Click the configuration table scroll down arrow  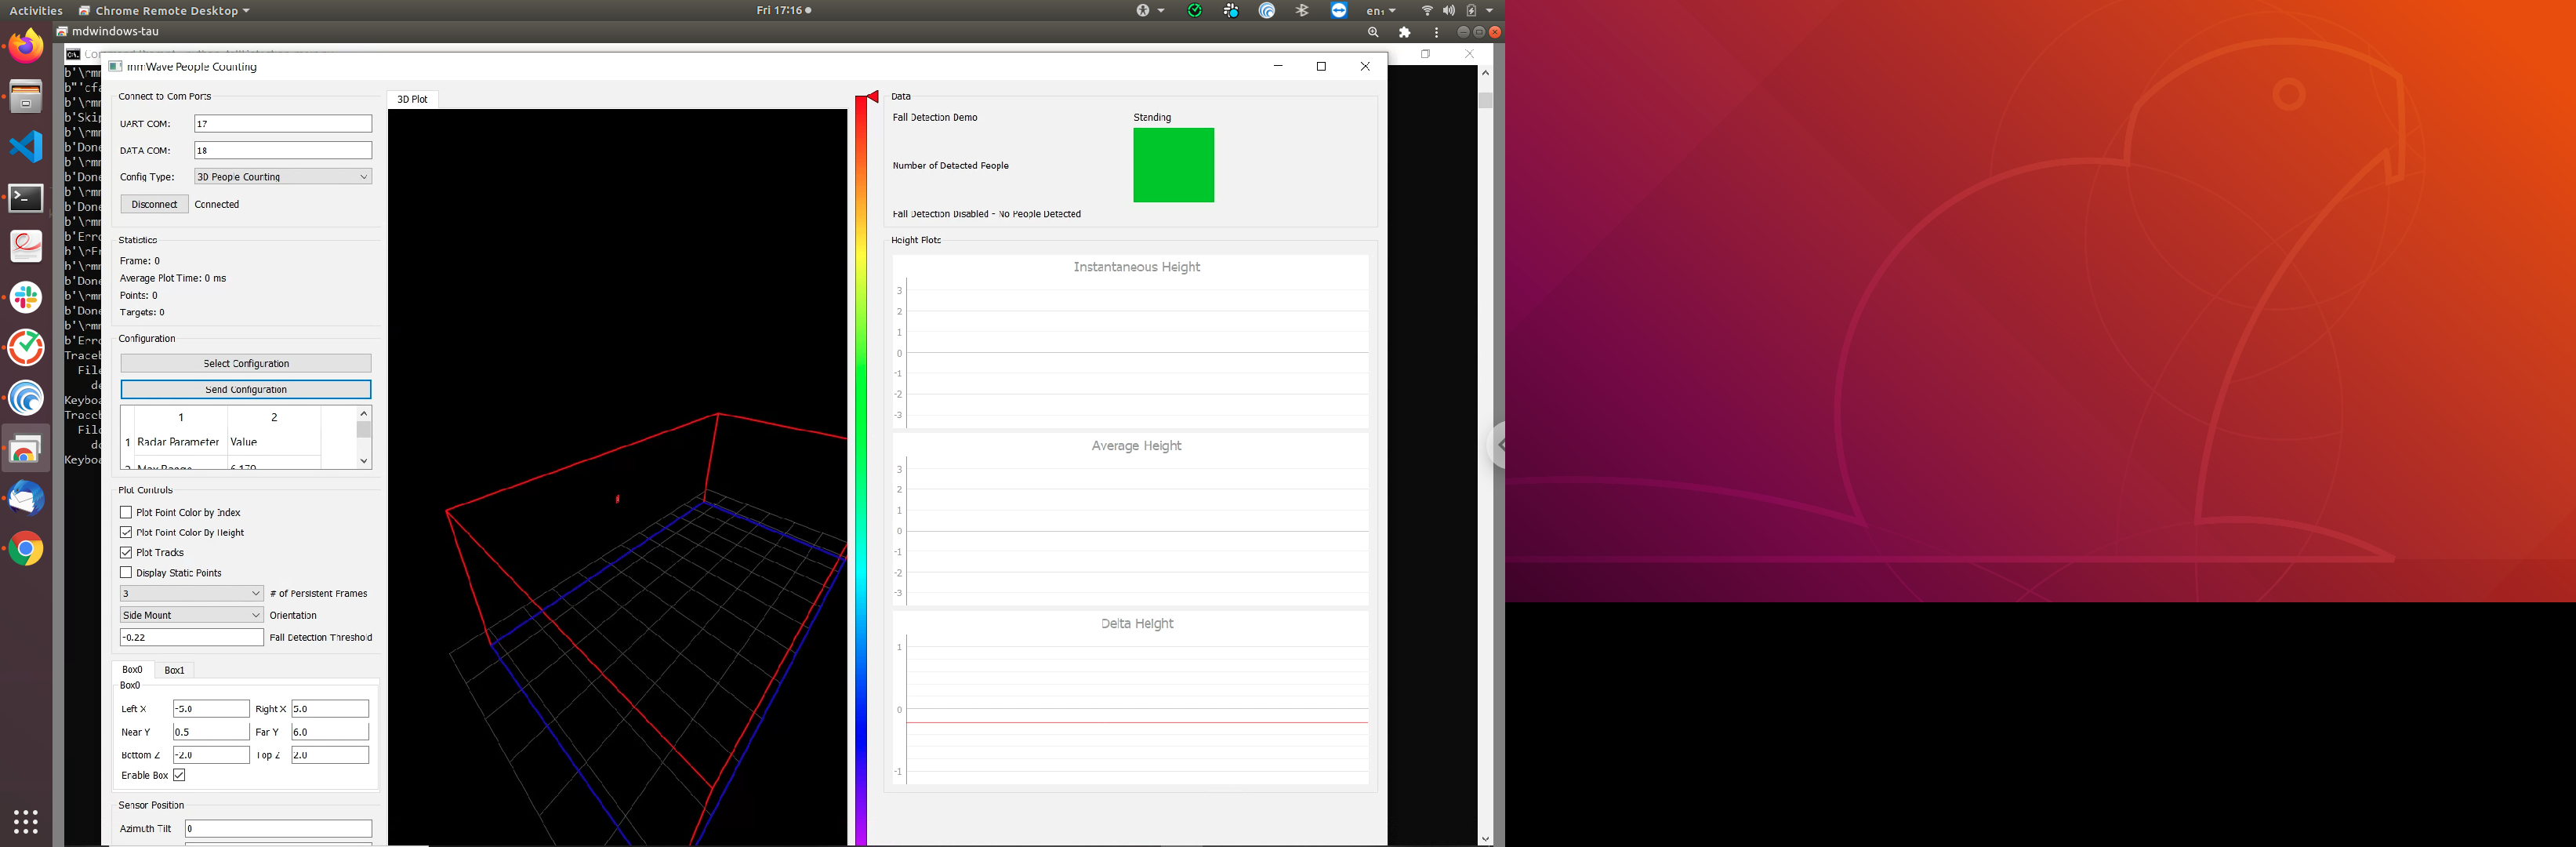(364, 461)
